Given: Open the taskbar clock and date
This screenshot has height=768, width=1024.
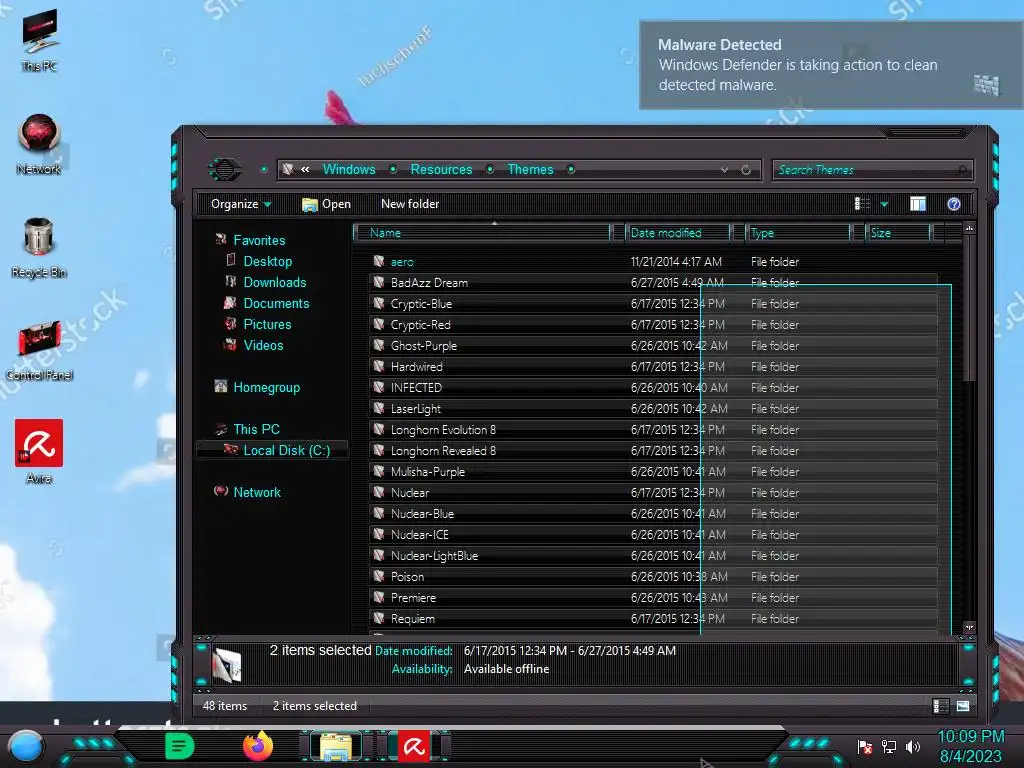Looking at the screenshot, I should pos(970,746).
